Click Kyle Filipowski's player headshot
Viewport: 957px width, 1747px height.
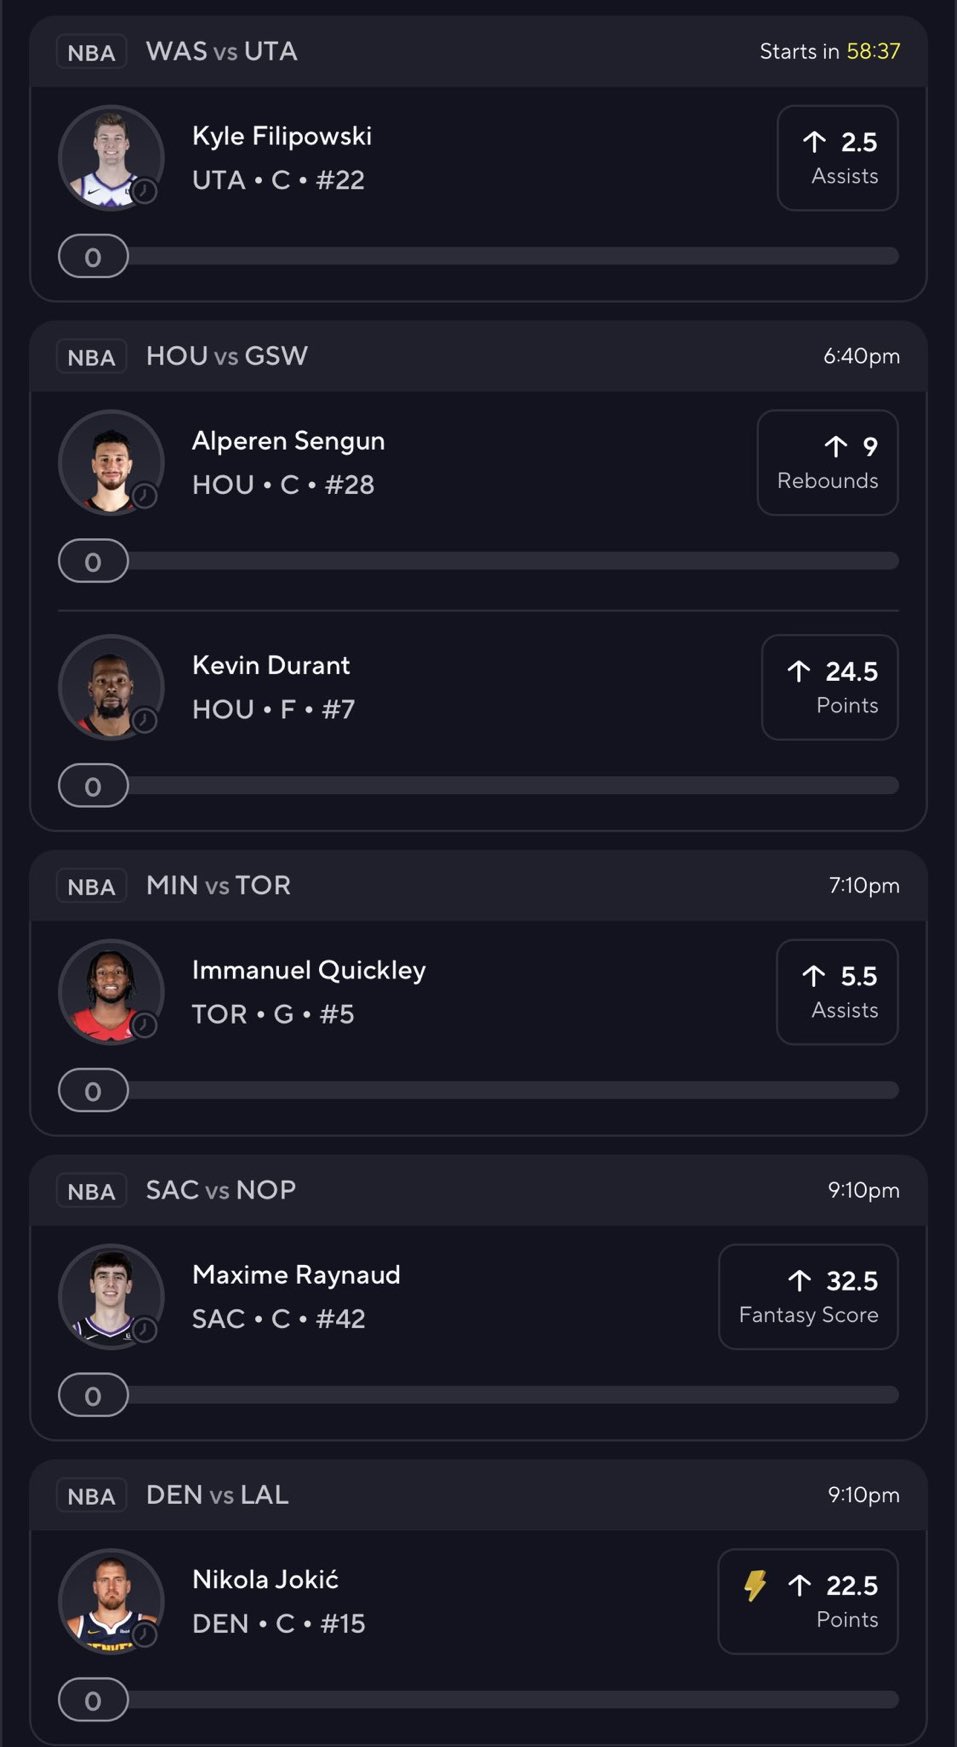[x=110, y=157]
